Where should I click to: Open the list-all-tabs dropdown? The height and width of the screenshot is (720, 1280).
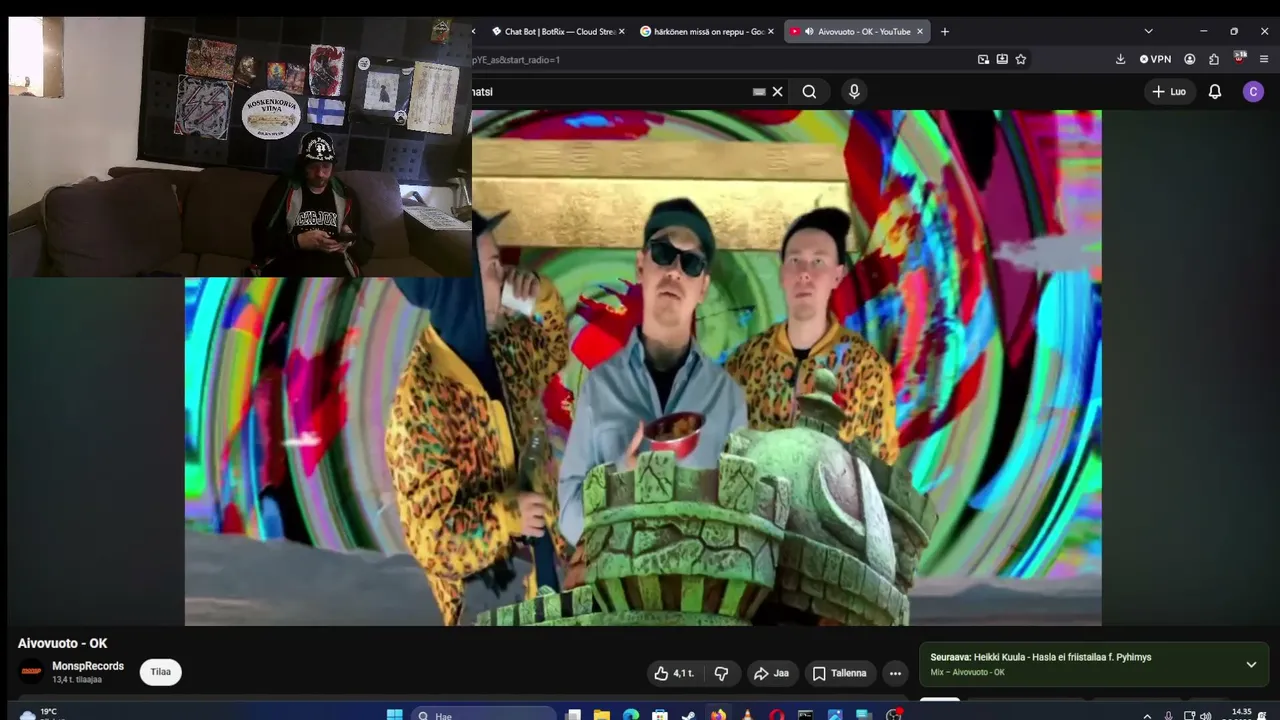(1148, 32)
